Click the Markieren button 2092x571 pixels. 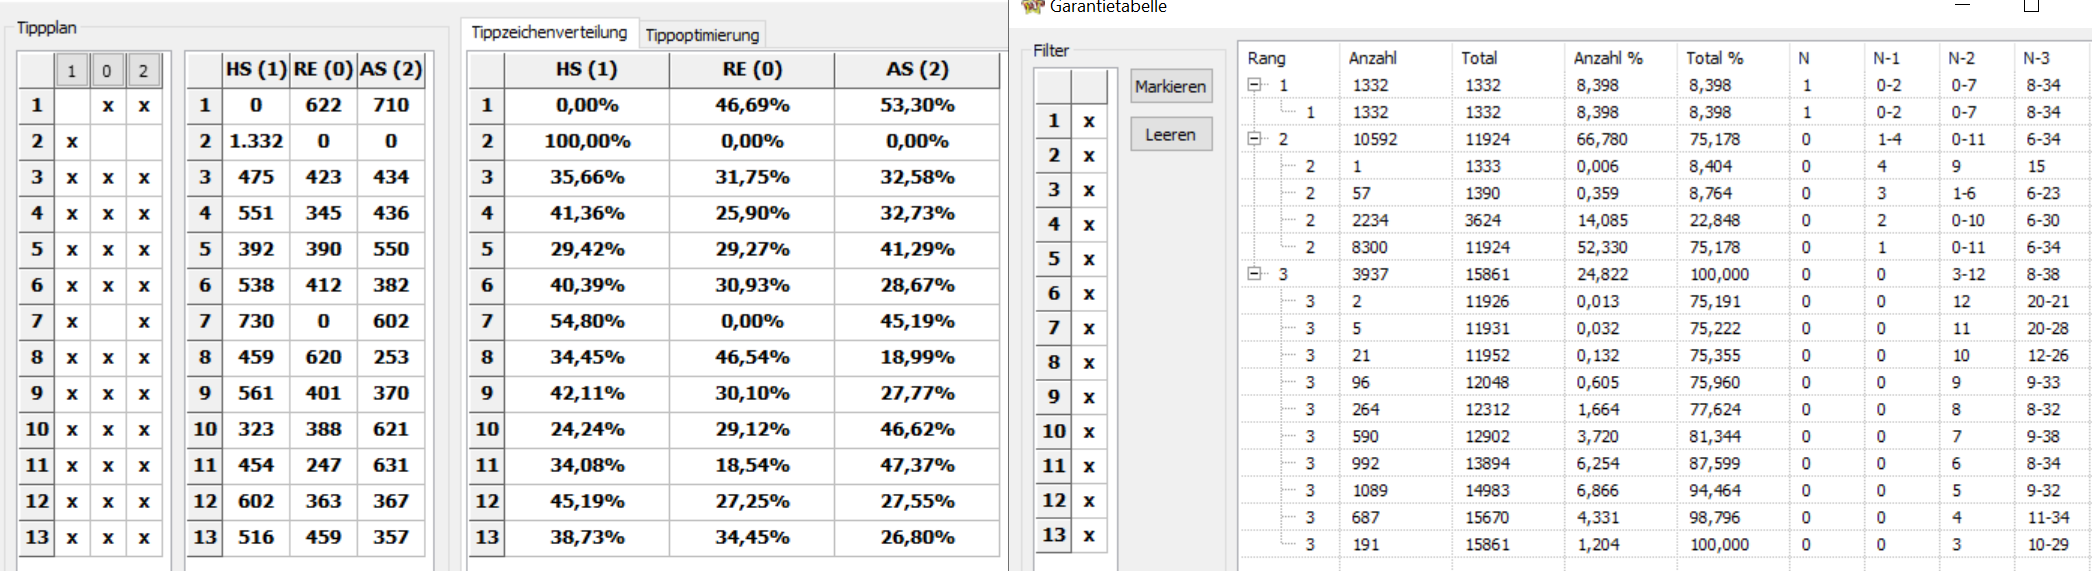pos(1171,87)
